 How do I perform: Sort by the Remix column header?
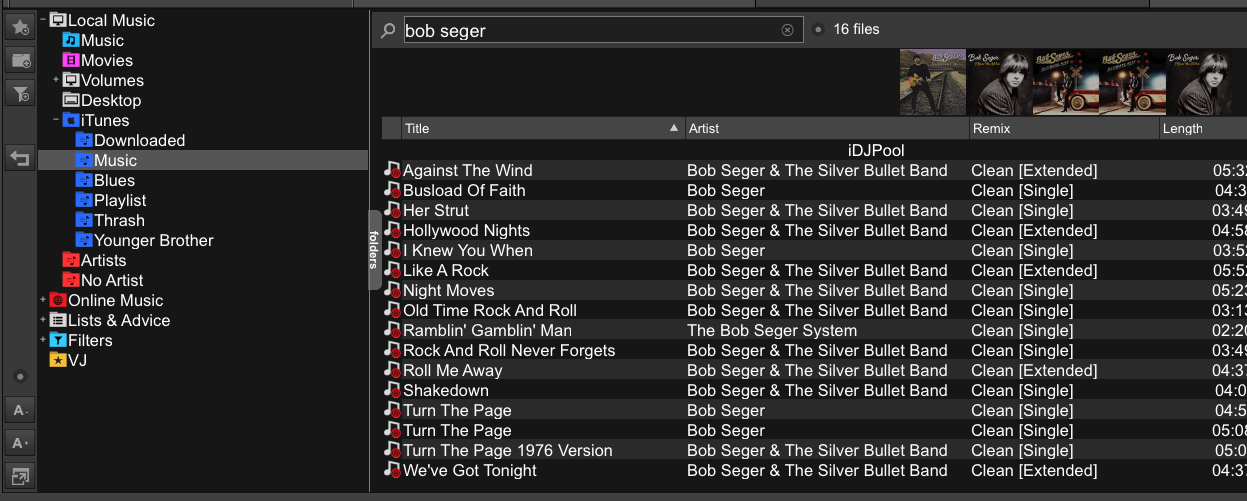1063,128
